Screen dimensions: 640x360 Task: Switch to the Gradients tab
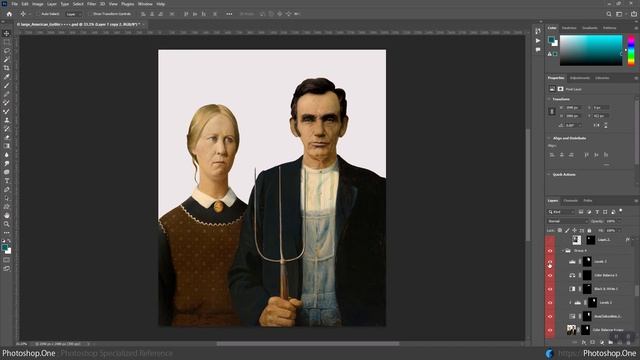pos(590,28)
